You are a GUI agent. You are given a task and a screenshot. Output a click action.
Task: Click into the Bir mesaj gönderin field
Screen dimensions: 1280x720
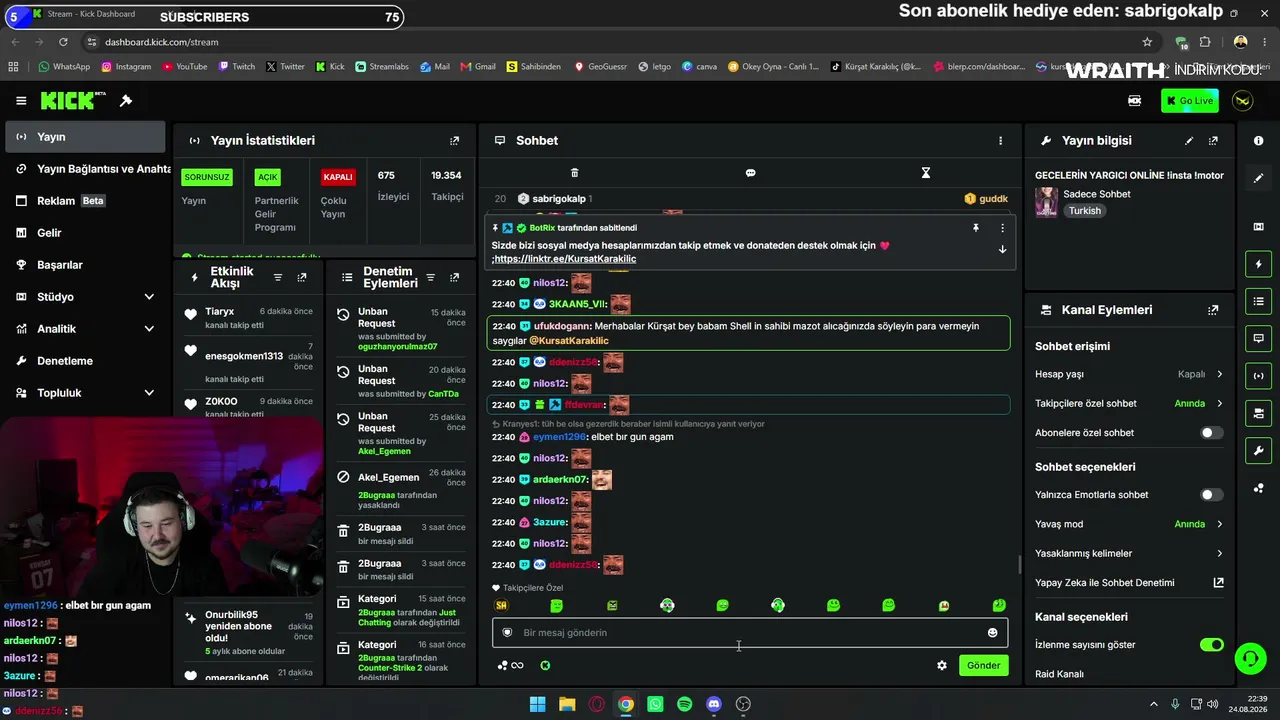(750, 633)
